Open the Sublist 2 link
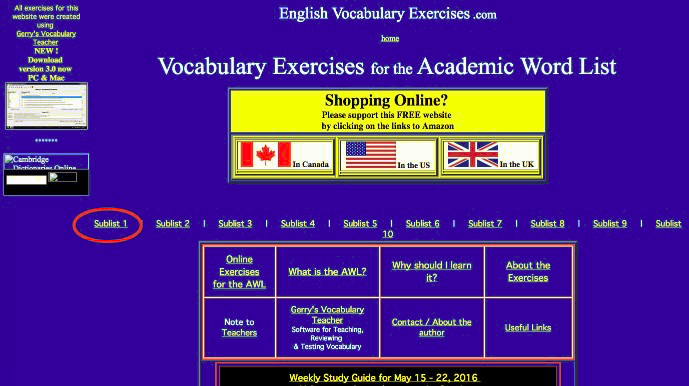Viewport: 689px width, 386px height. [x=173, y=223]
